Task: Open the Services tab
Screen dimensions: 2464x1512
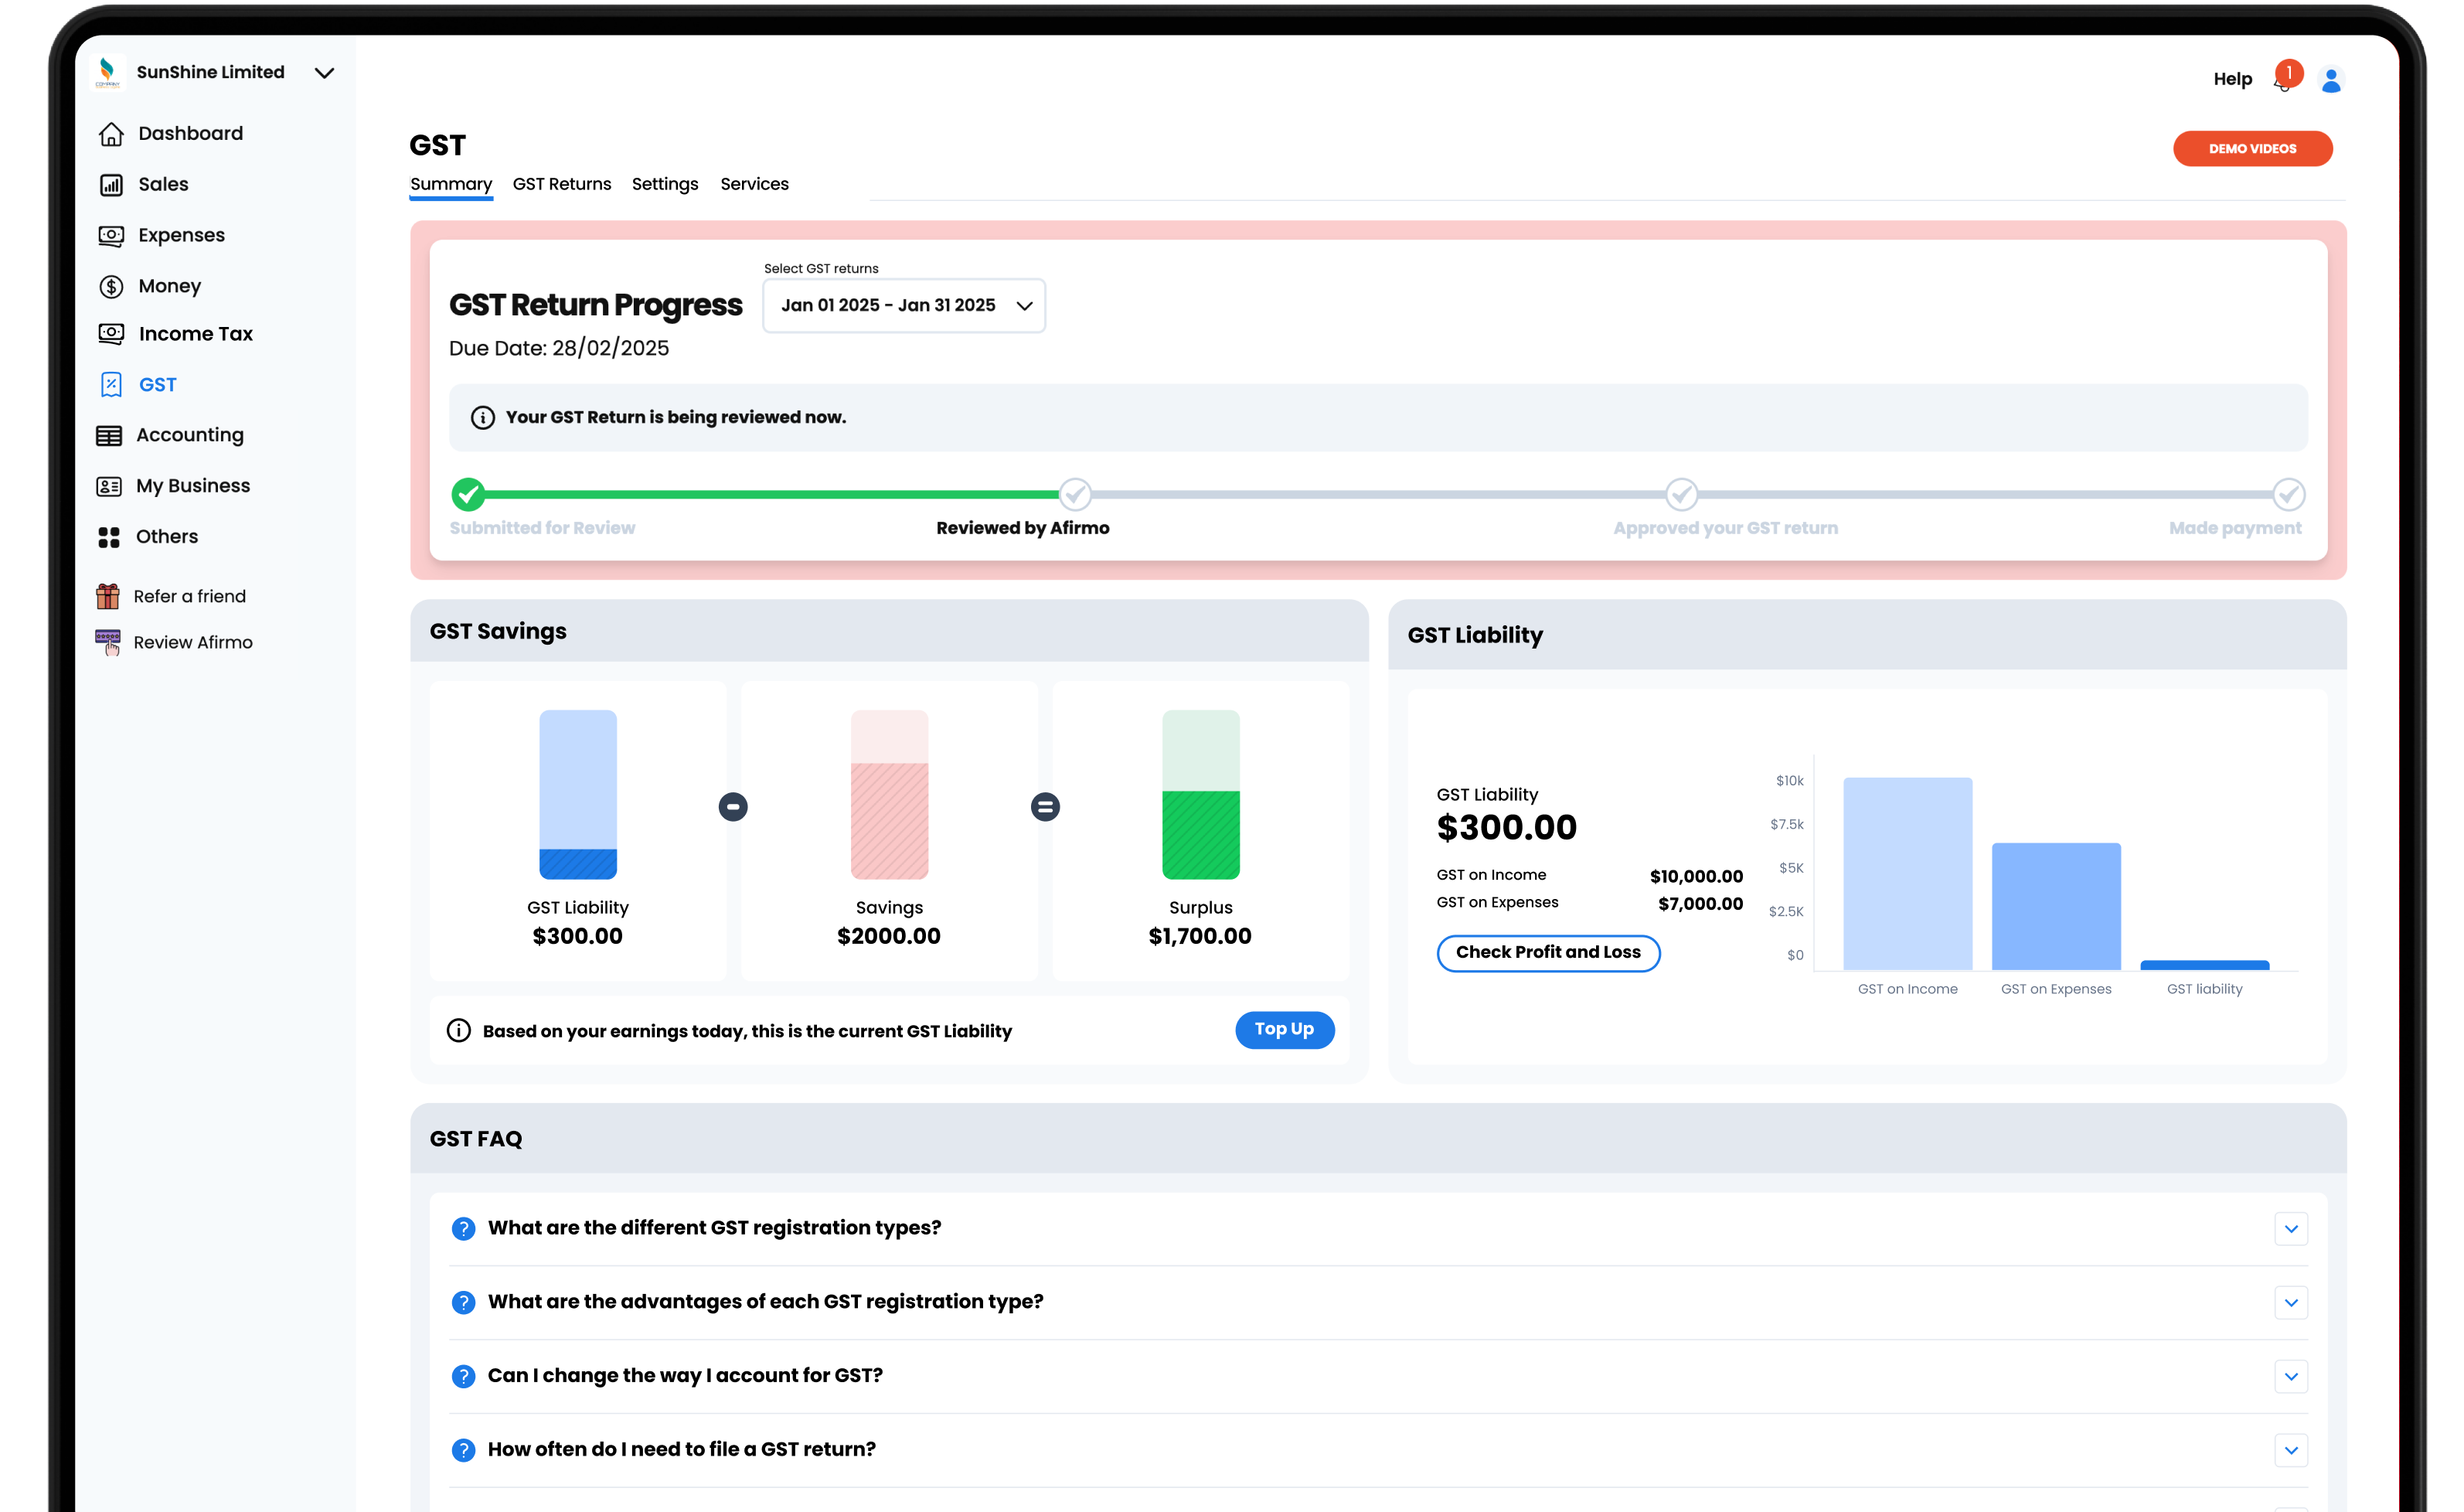Action: click(754, 184)
